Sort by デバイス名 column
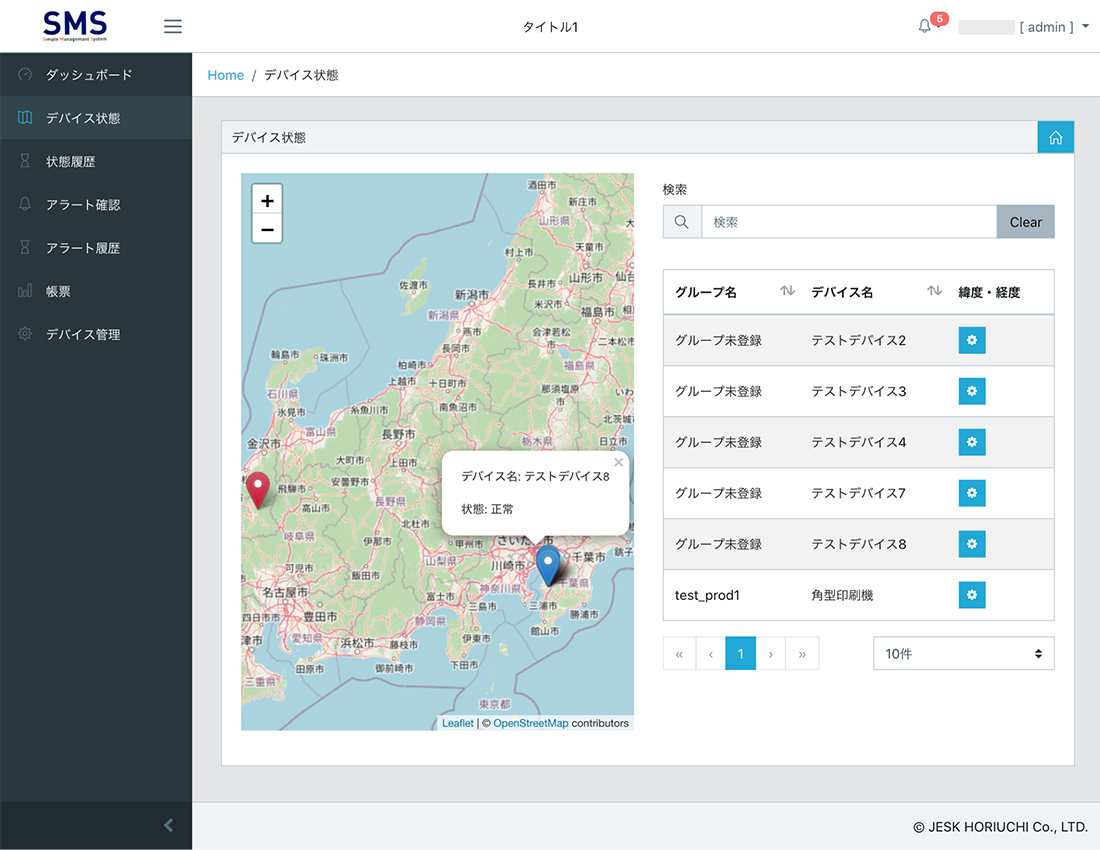 tap(874, 292)
